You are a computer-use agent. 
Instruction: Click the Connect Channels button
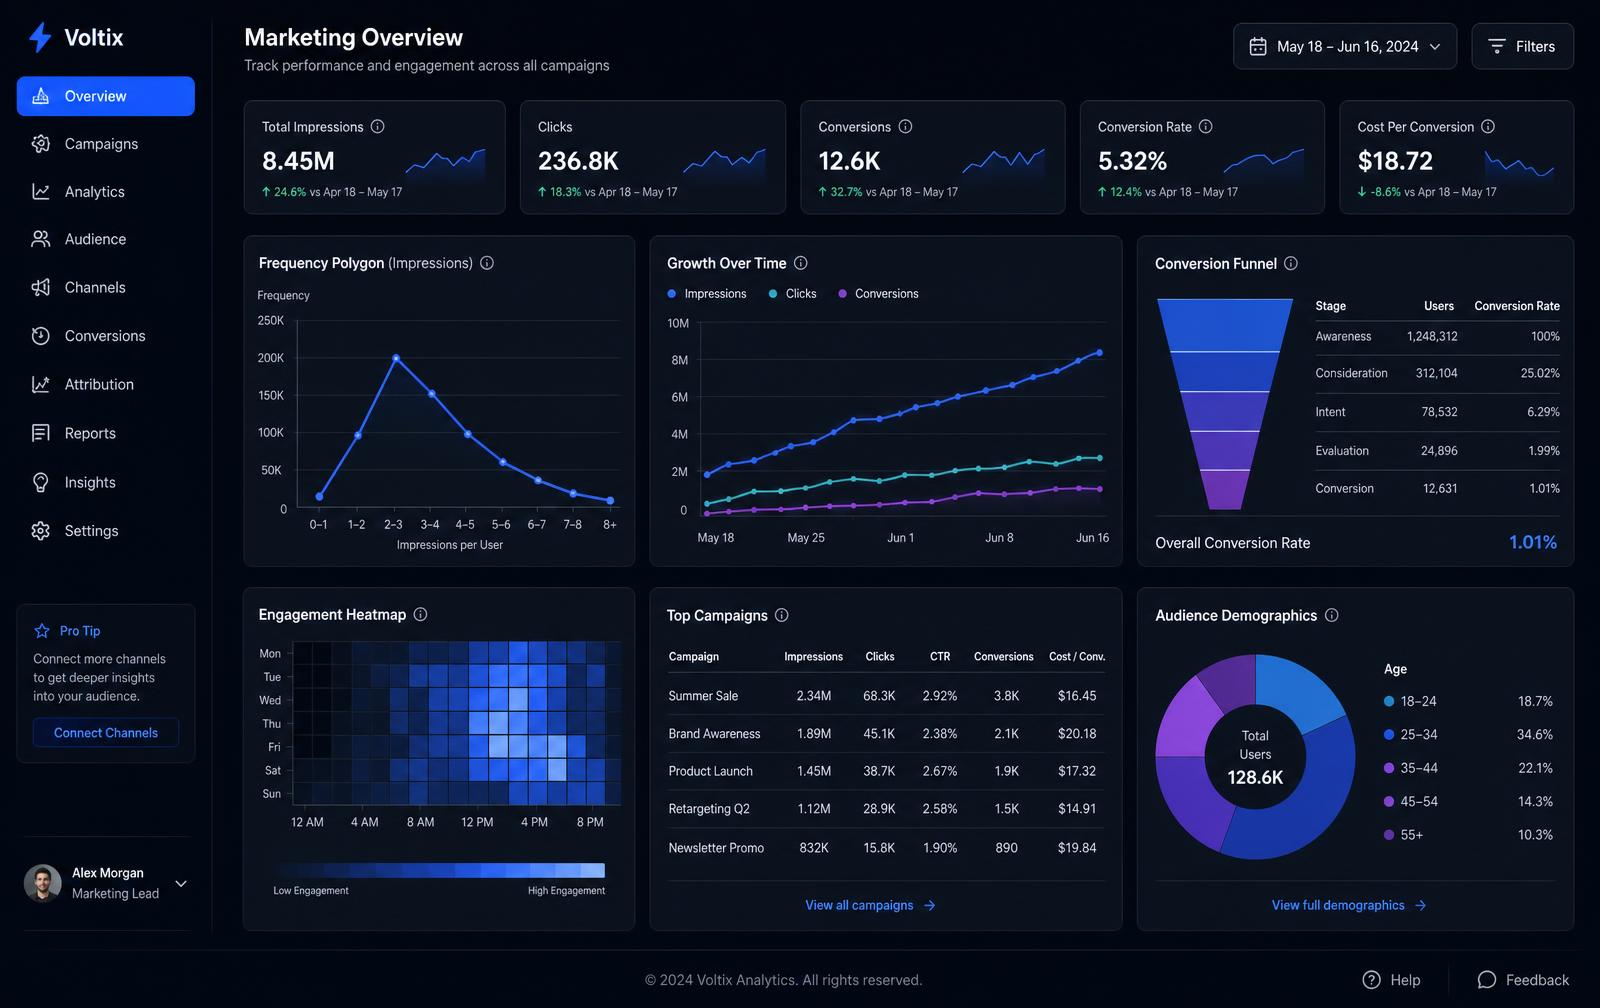106,732
